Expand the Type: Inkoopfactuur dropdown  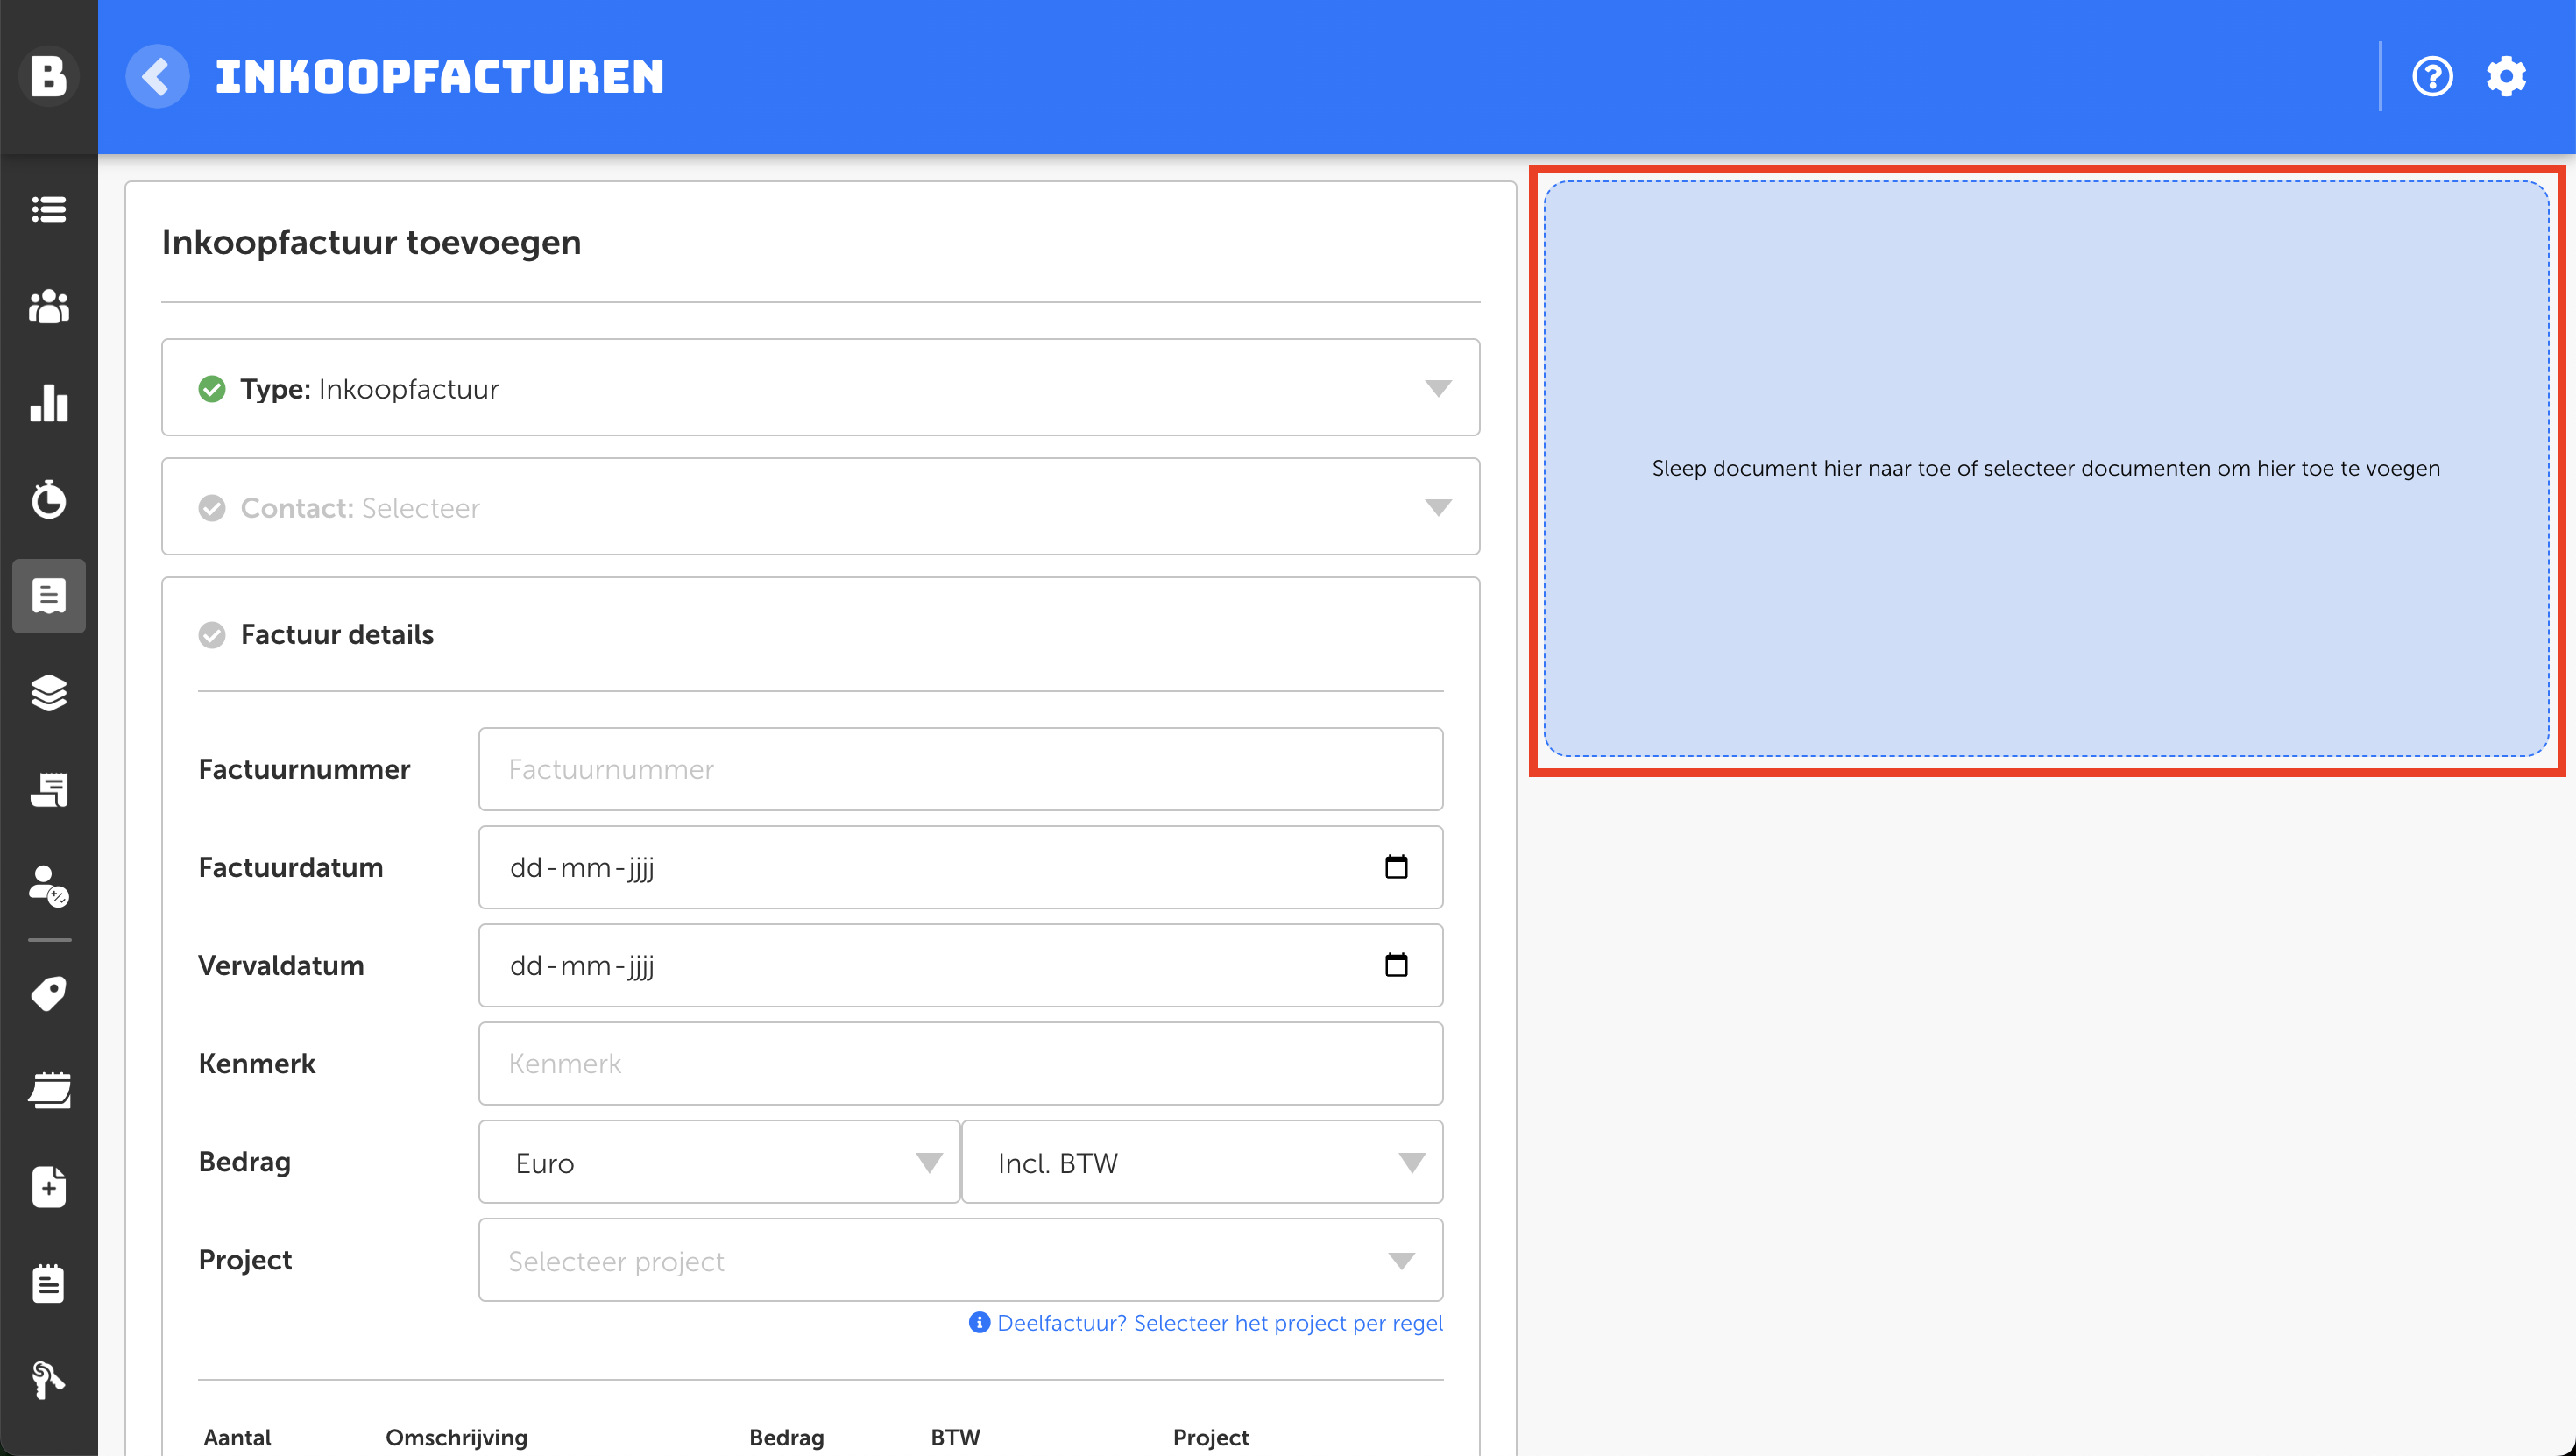(x=820, y=388)
